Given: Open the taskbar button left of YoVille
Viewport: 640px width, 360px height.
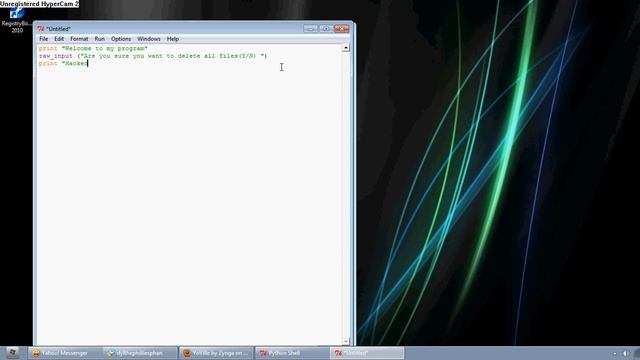Looking at the screenshot, I should [140, 353].
